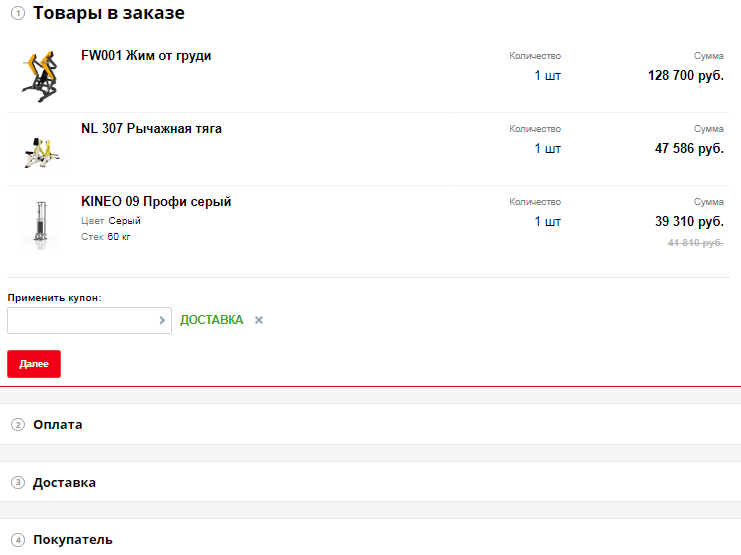The height and width of the screenshot is (555, 741).
Task: Click the step 4 circle icon beside Покупатель
Action: [18, 540]
